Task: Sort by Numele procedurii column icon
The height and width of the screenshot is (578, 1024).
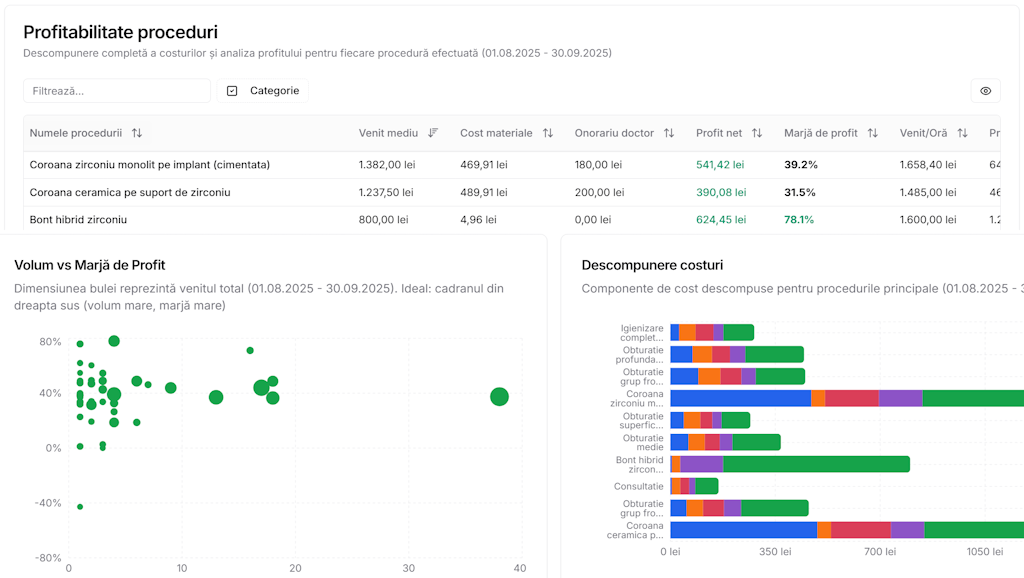Action: tap(137, 133)
